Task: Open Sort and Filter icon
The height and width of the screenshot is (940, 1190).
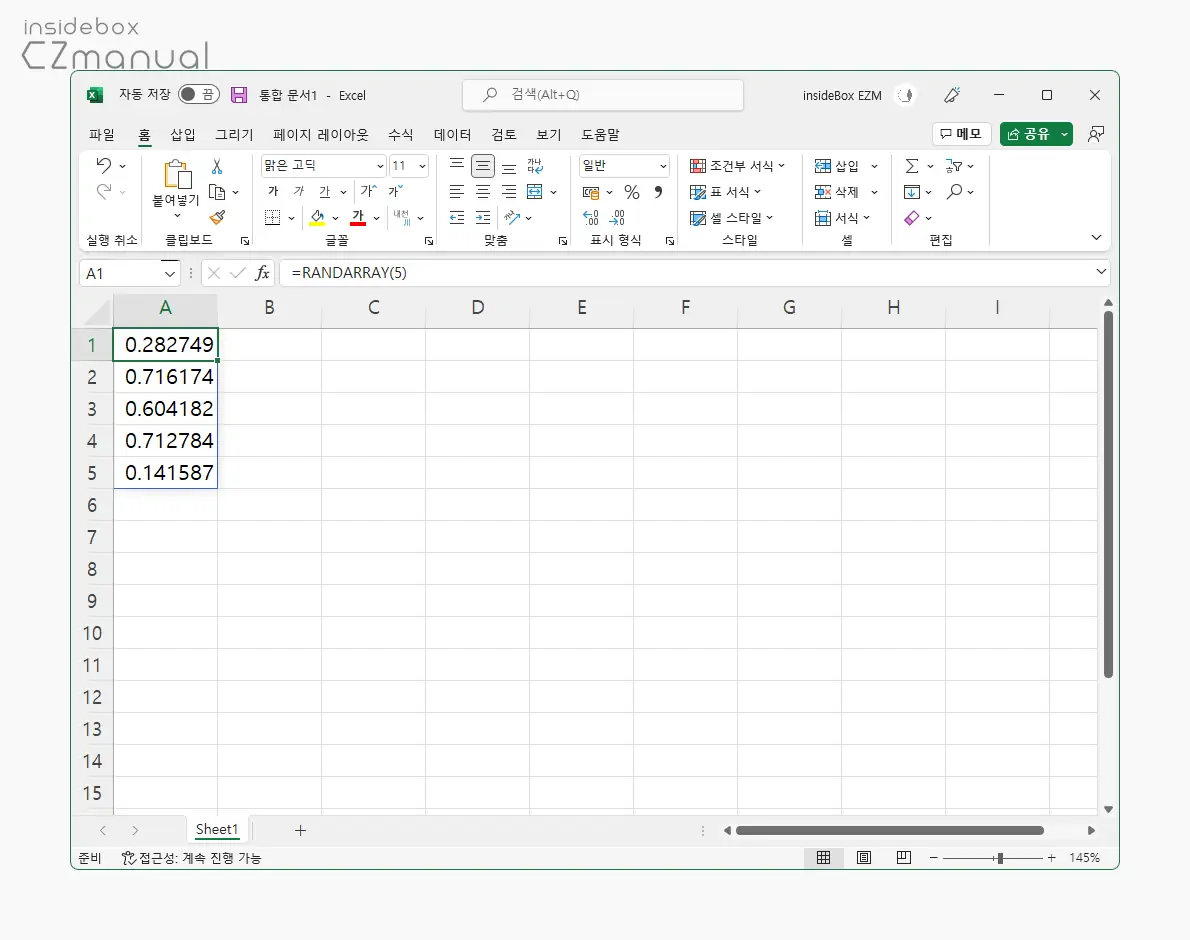Action: [x=954, y=165]
